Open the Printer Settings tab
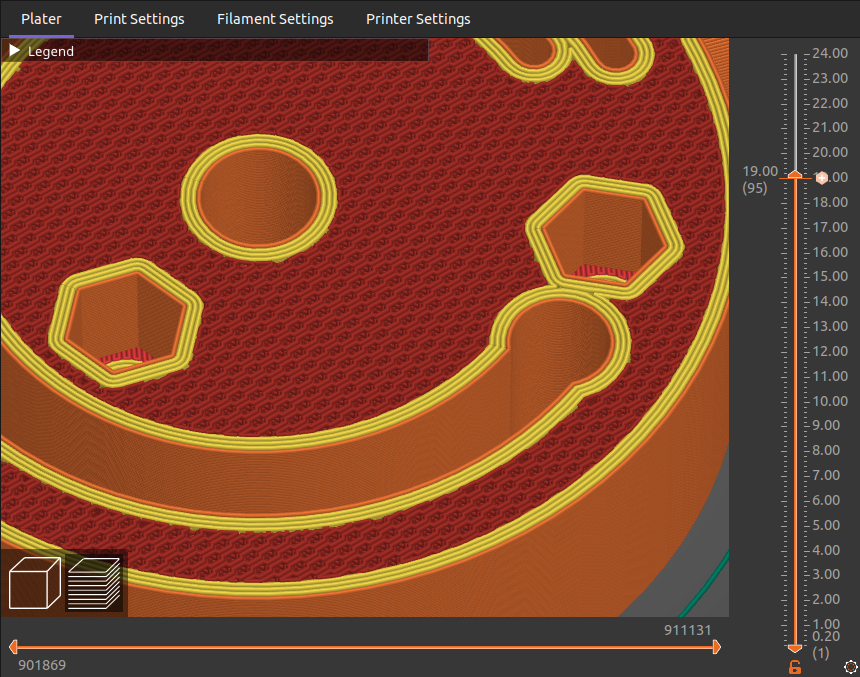 [418, 19]
